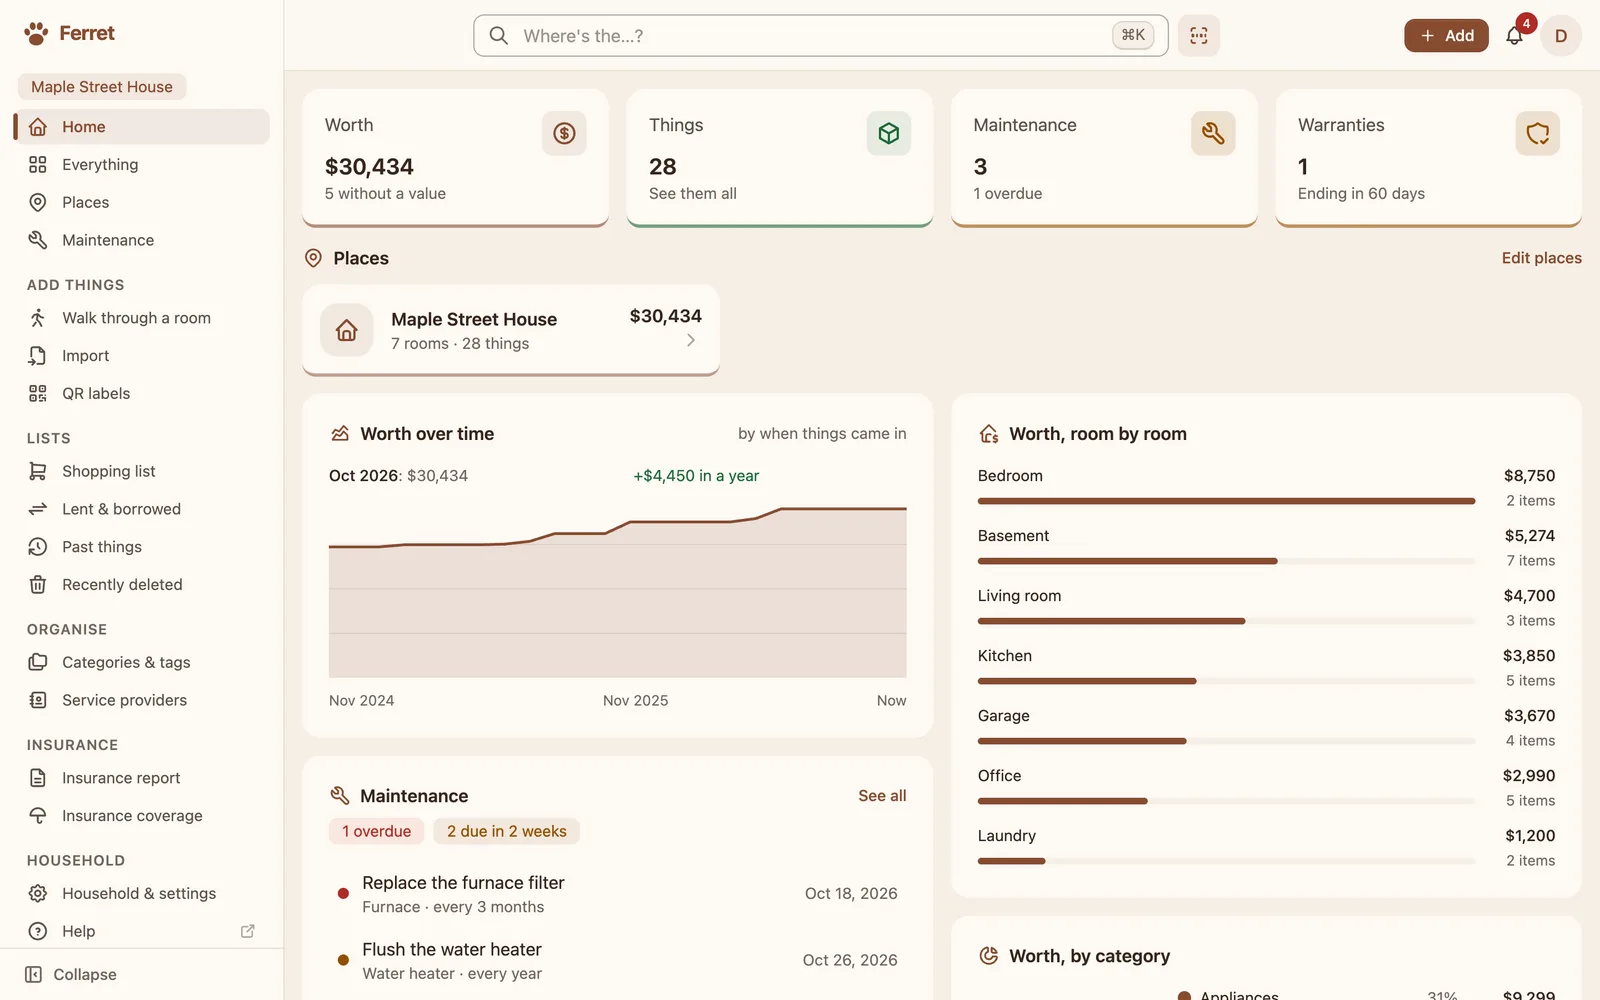Click Living room row label
This screenshot has height=1000, width=1600.
1019,596
